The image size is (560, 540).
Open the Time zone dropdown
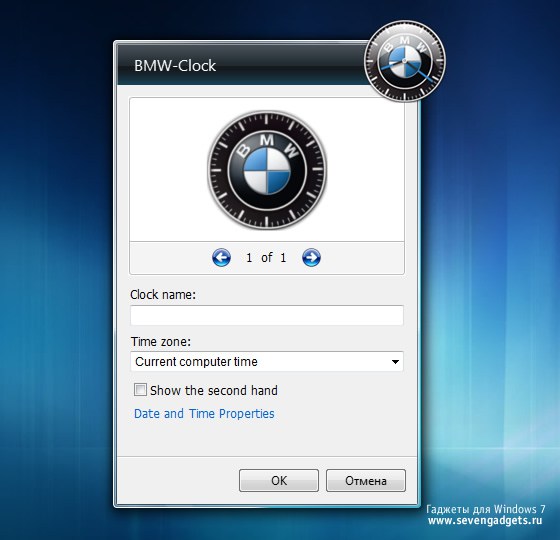[267, 361]
